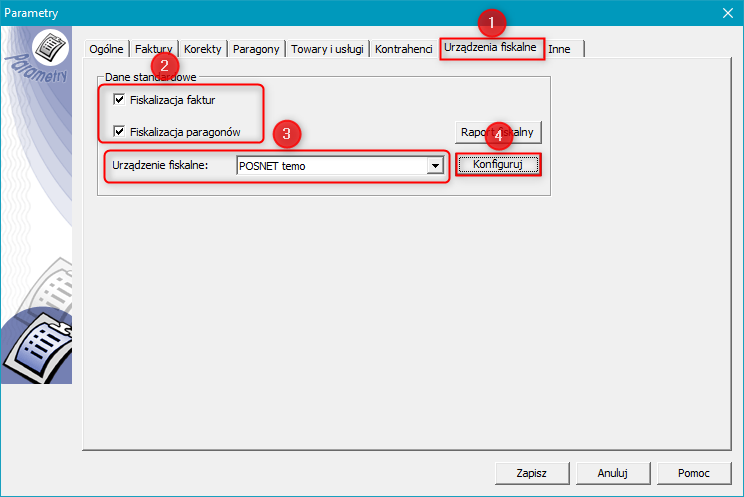Select the Korekty tab
Image resolution: width=744 pixels, height=497 pixels.
tap(203, 49)
